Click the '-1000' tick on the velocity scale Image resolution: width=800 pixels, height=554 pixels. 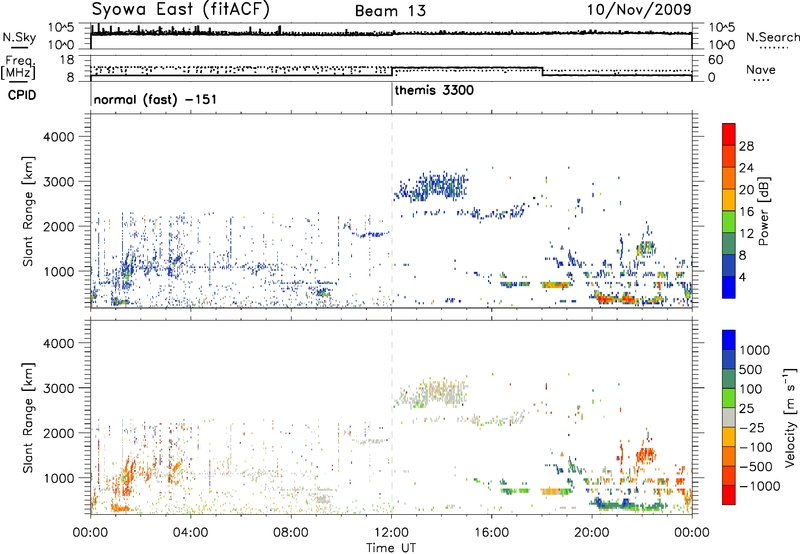tap(760, 486)
